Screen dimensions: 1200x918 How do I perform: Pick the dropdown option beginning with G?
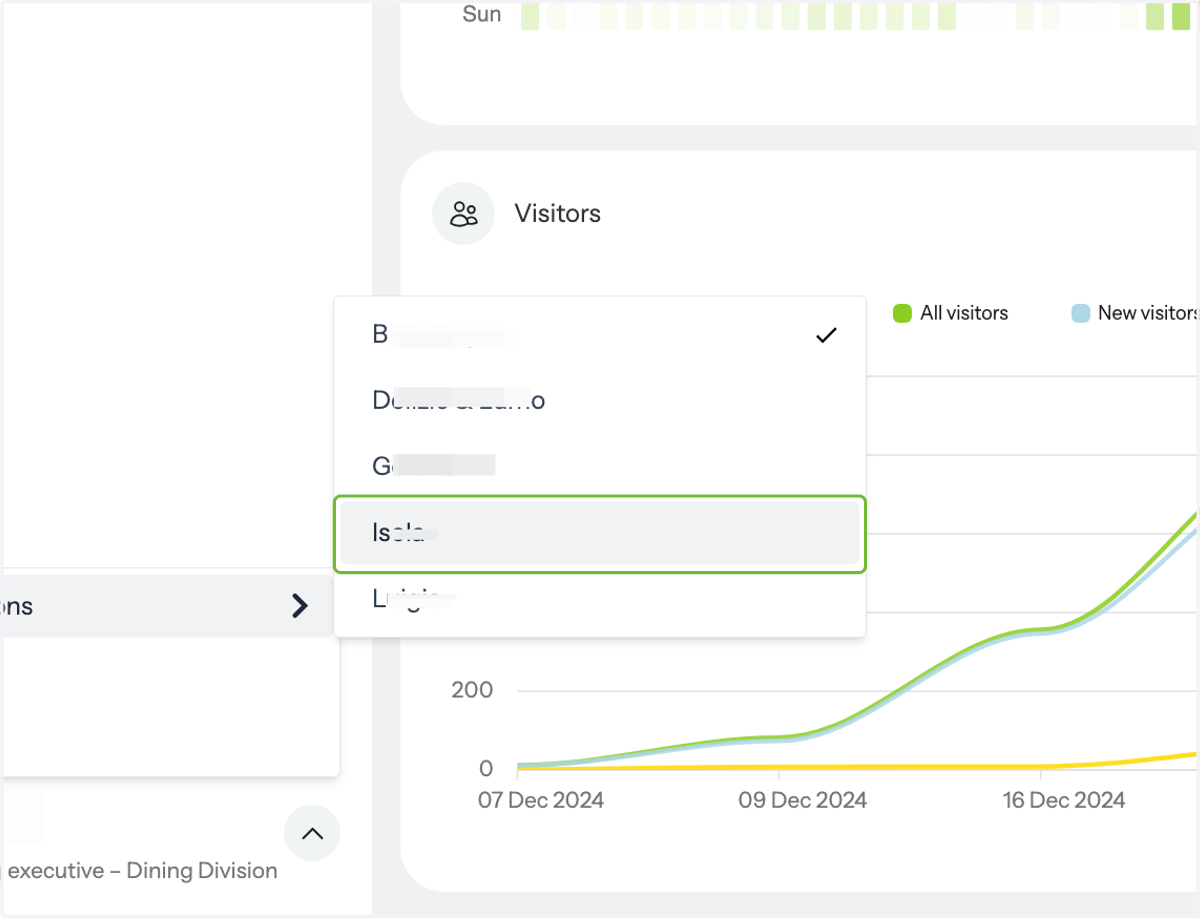(599, 466)
